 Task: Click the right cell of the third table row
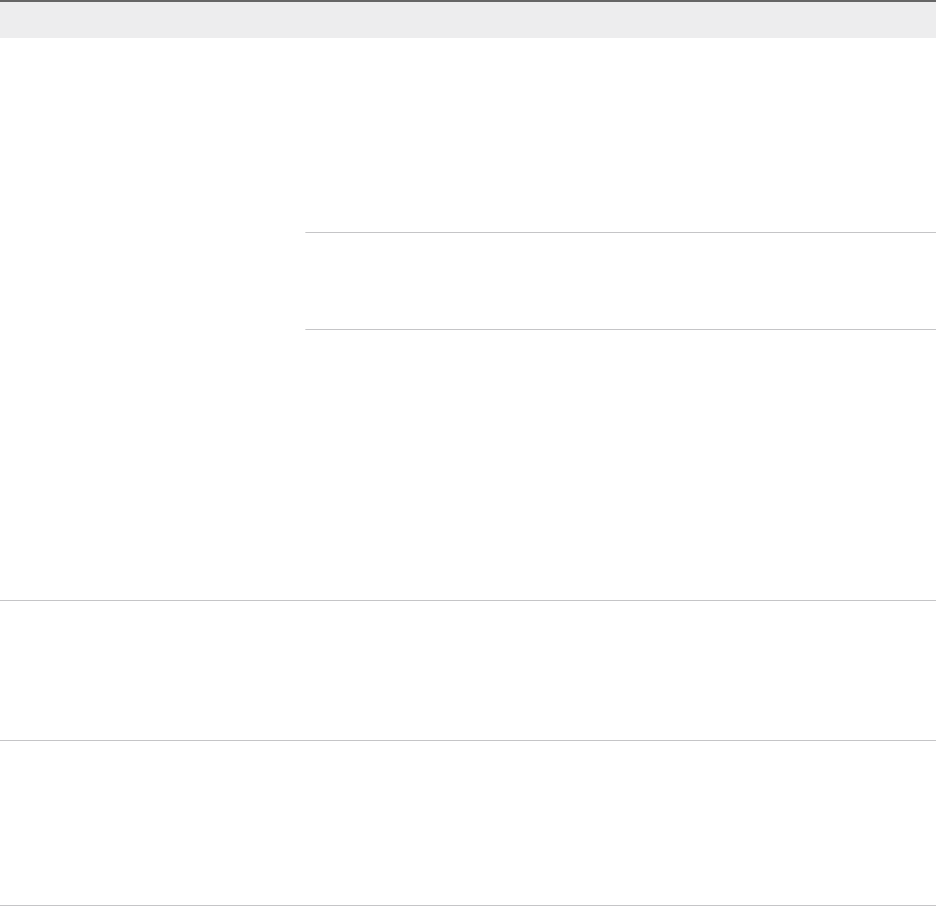(620, 822)
